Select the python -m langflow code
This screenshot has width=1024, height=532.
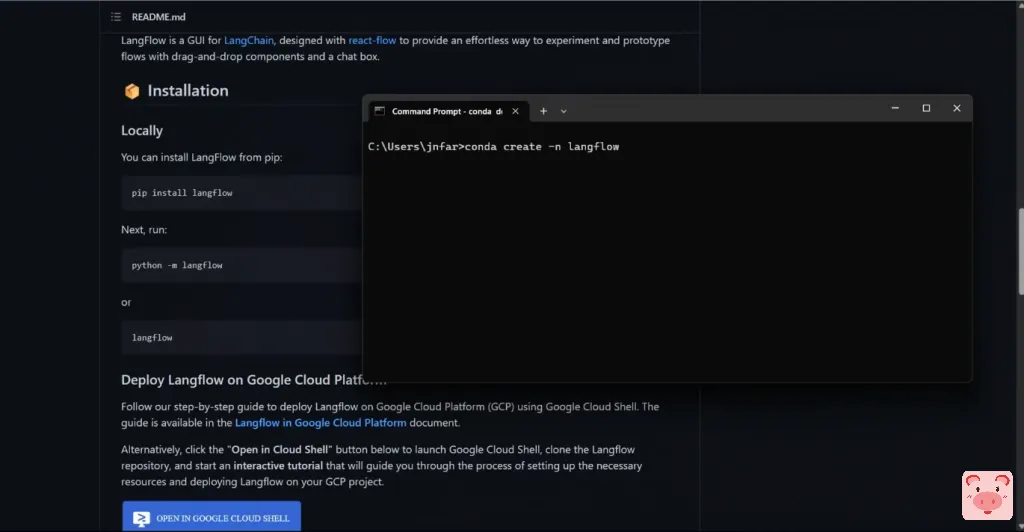pyautogui.click(x=177, y=266)
